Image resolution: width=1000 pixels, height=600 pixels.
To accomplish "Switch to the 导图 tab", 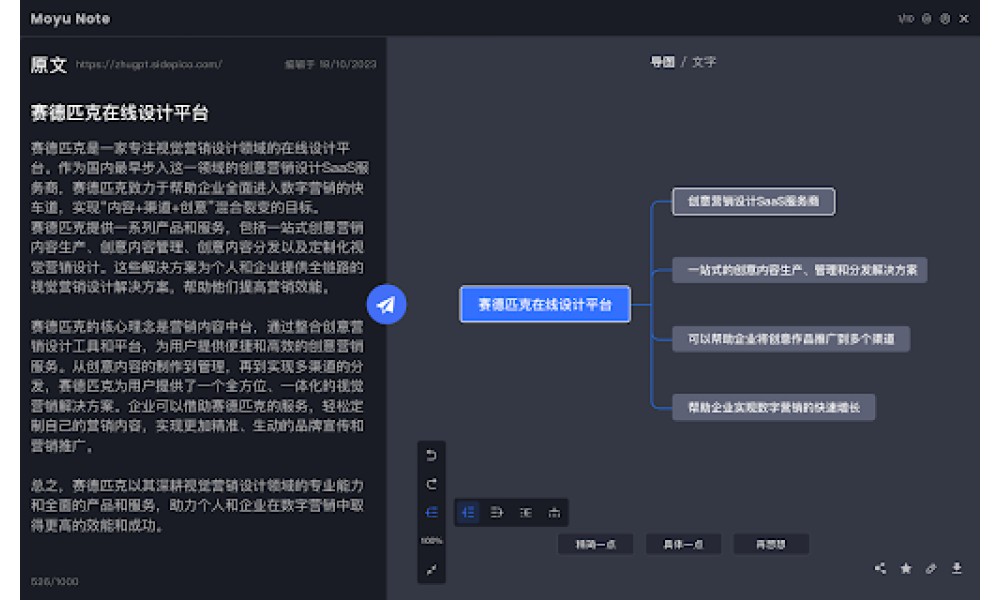I will 662,62.
